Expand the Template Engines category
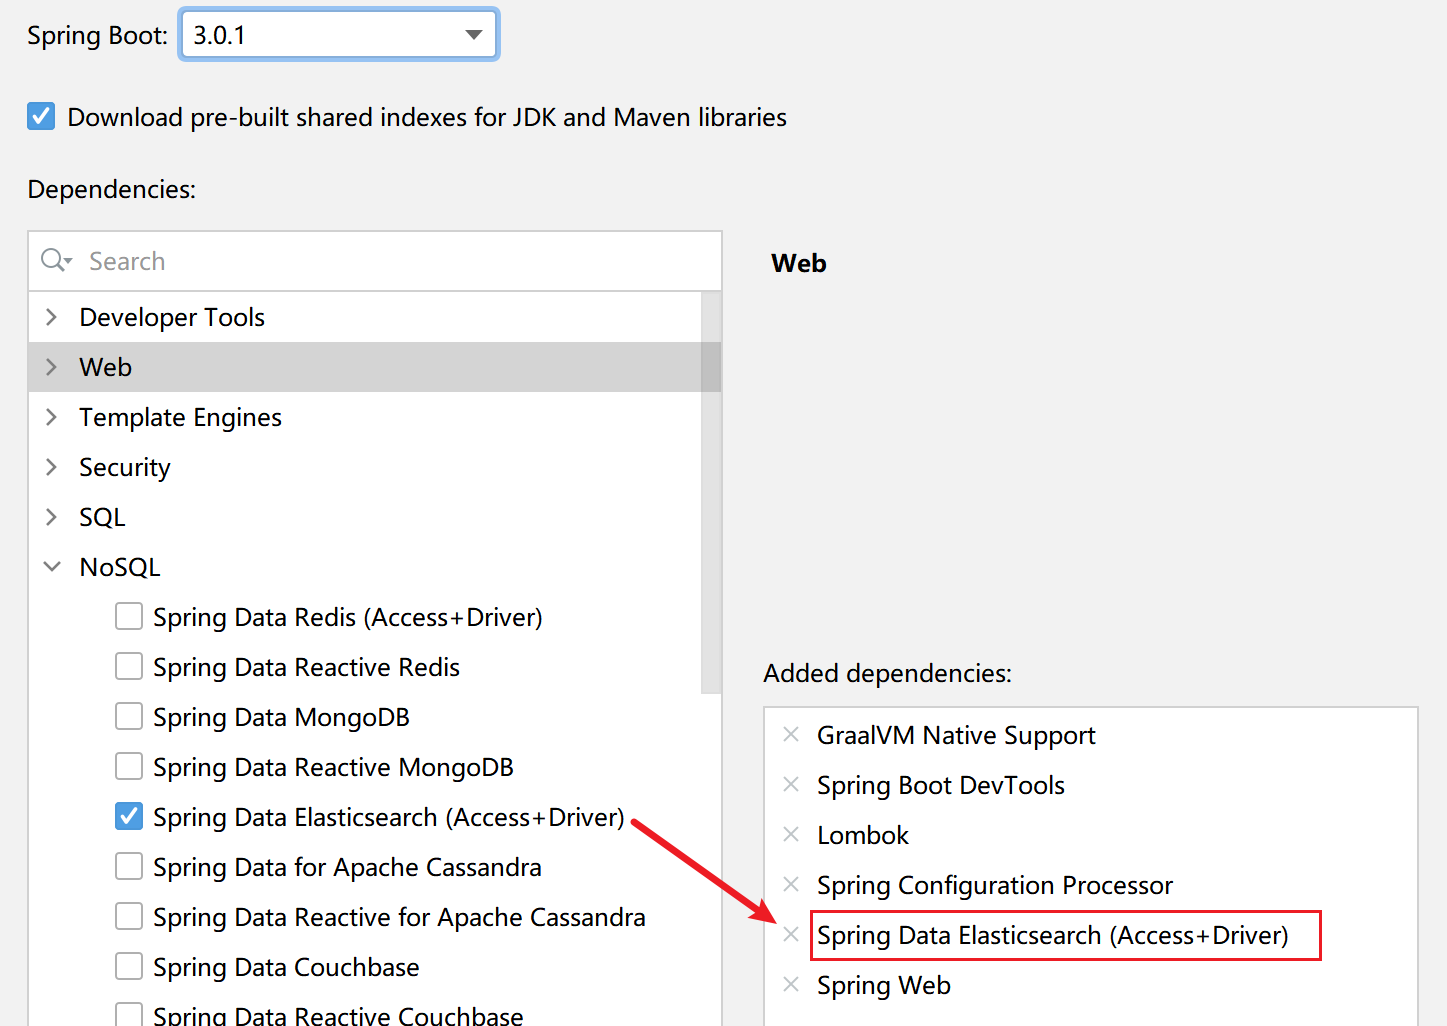 pos(52,417)
